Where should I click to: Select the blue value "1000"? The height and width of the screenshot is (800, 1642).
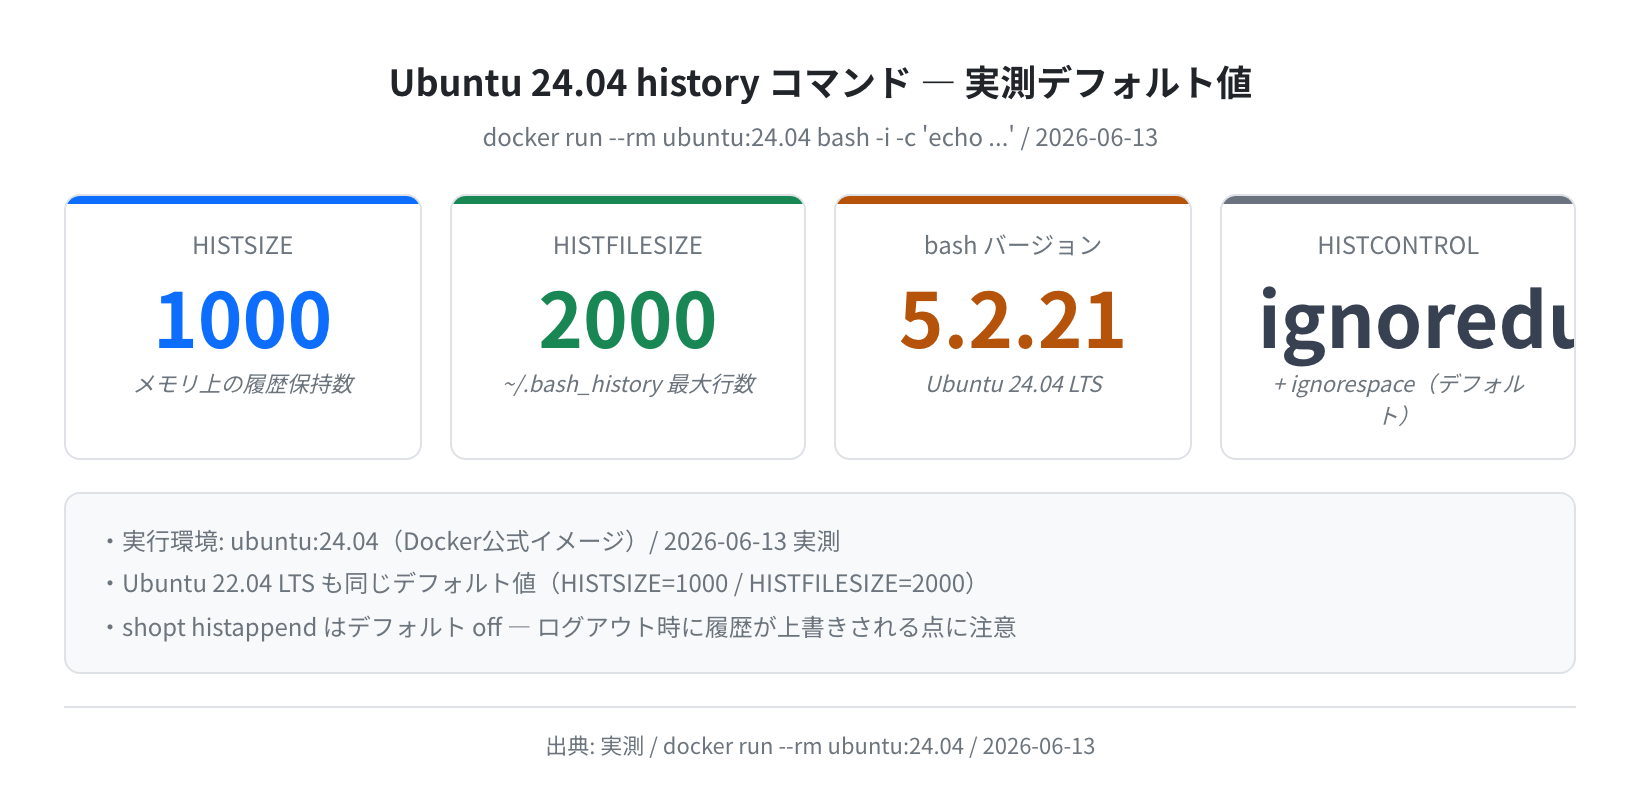[243, 320]
